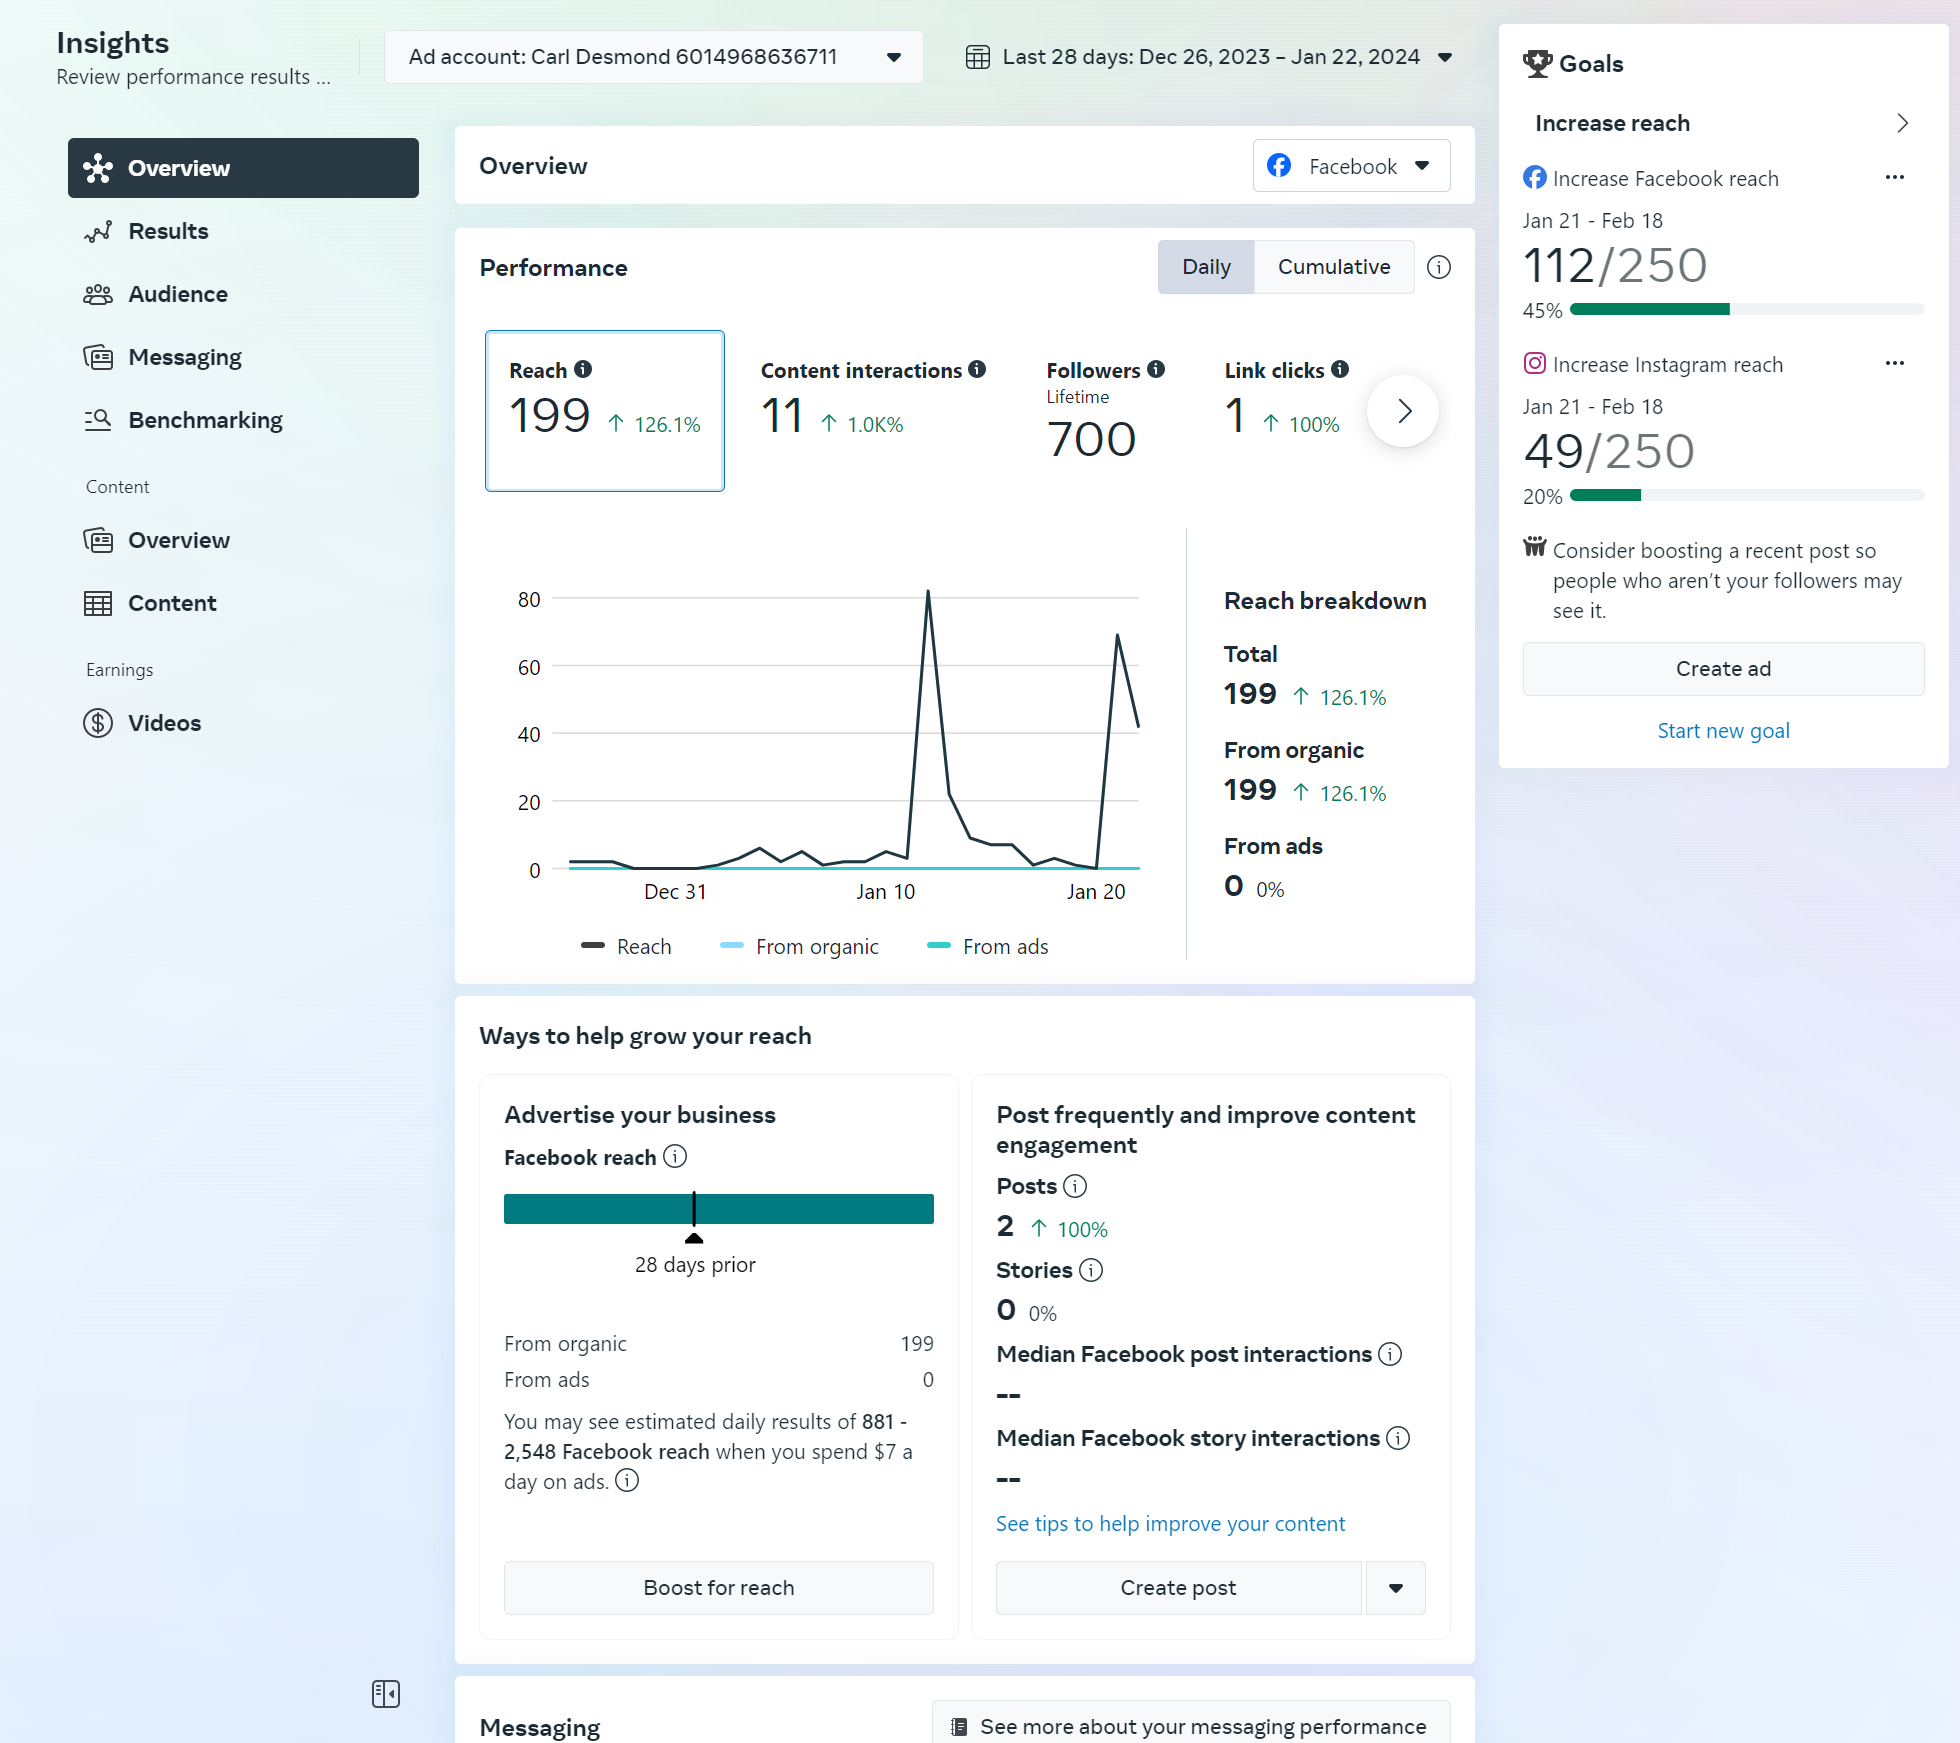1960x1743 pixels.
Task: Click the boosting tip people icon
Action: pyautogui.click(x=1535, y=547)
